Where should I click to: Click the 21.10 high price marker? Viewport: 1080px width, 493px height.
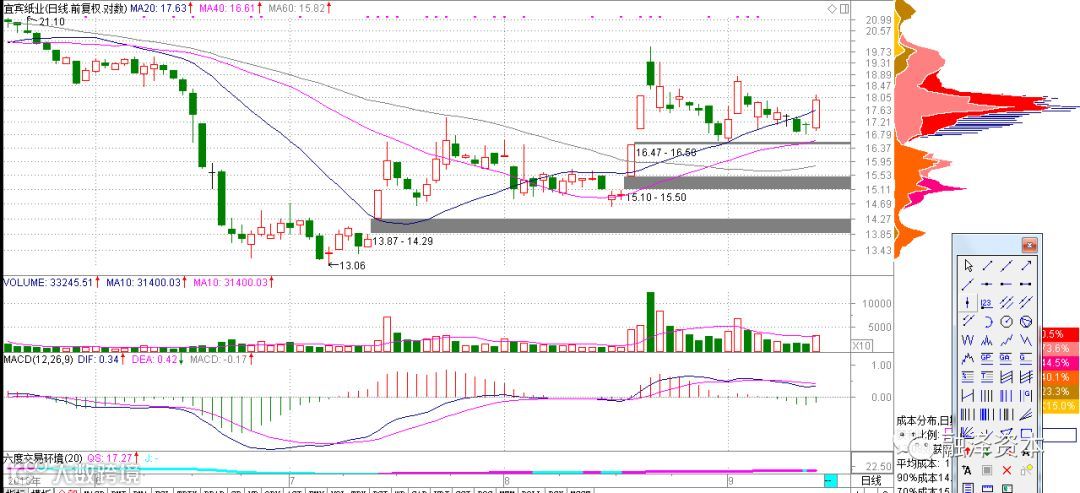[53, 23]
